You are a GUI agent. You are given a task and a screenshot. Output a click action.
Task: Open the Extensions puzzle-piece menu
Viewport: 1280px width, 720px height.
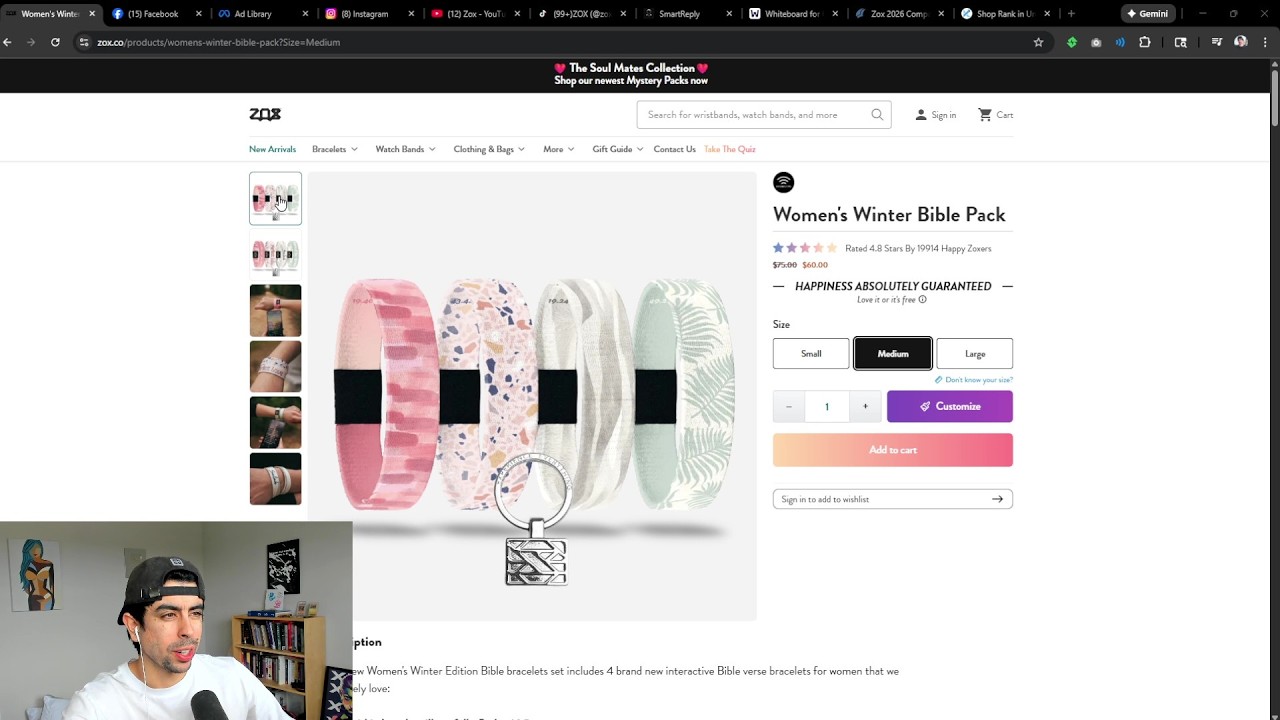point(1145,42)
